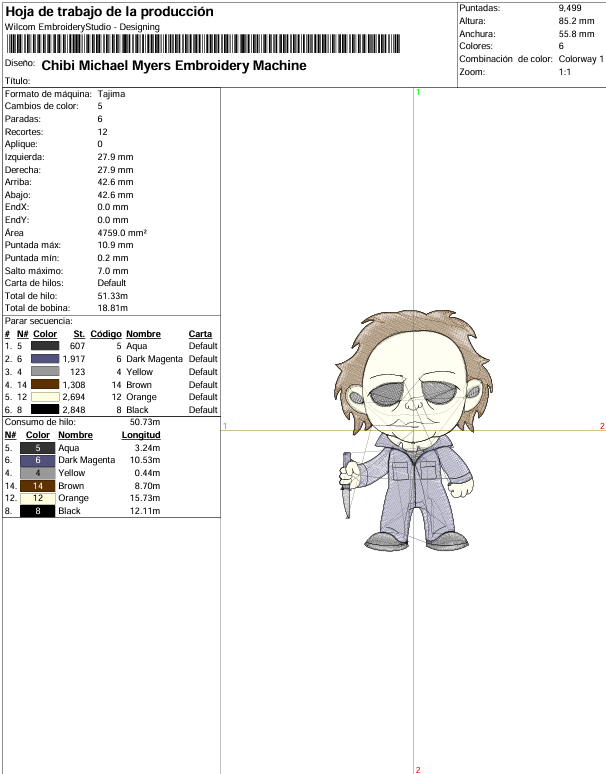The width and height of the screenshot is (606, 774).
Task: Click the Salto máximo value '7.0 mm'
Action: [113, 271]
